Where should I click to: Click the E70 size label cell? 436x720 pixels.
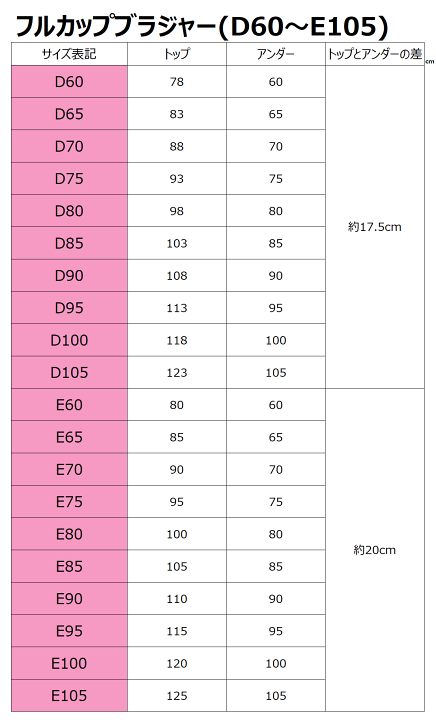(69, 470)
